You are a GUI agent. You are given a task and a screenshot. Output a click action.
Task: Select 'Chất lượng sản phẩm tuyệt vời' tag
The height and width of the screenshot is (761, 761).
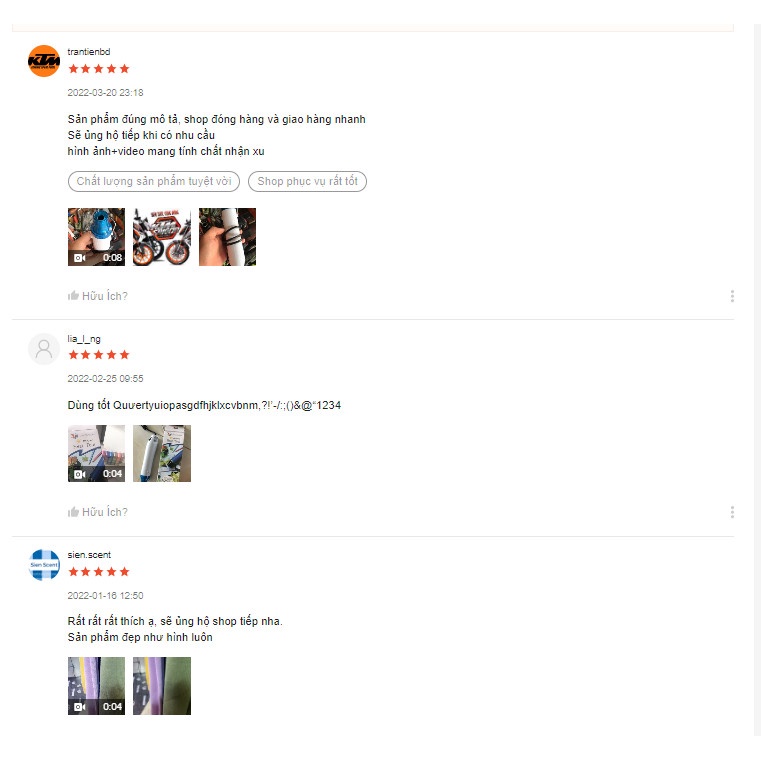click(154, 182)
